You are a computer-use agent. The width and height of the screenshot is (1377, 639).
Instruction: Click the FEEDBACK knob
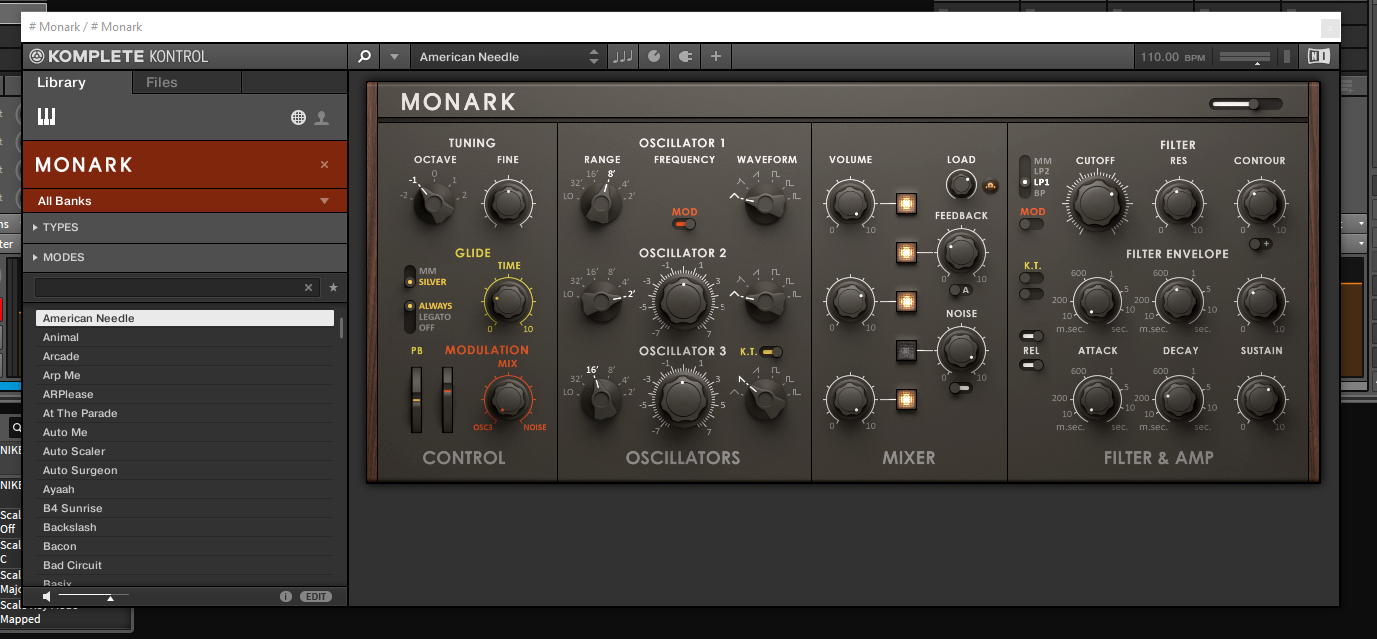(960, 250)
